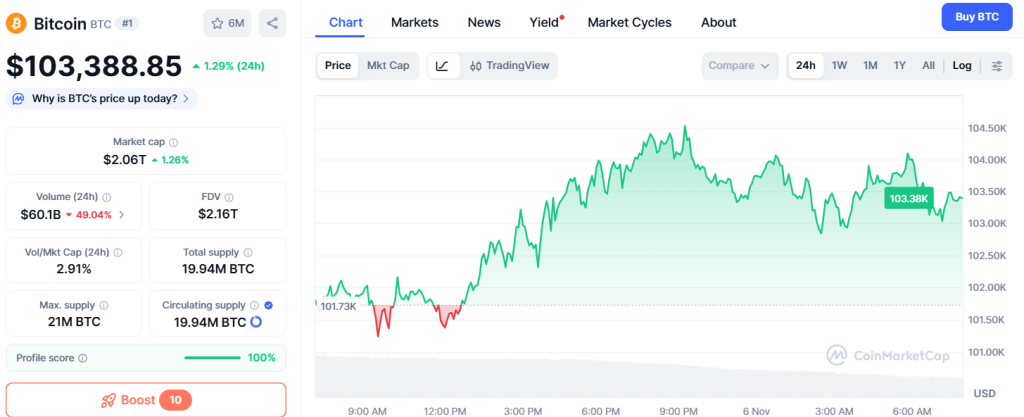Toggle the Log scale option
1024x417 pixels.
[x=962, y=66]
